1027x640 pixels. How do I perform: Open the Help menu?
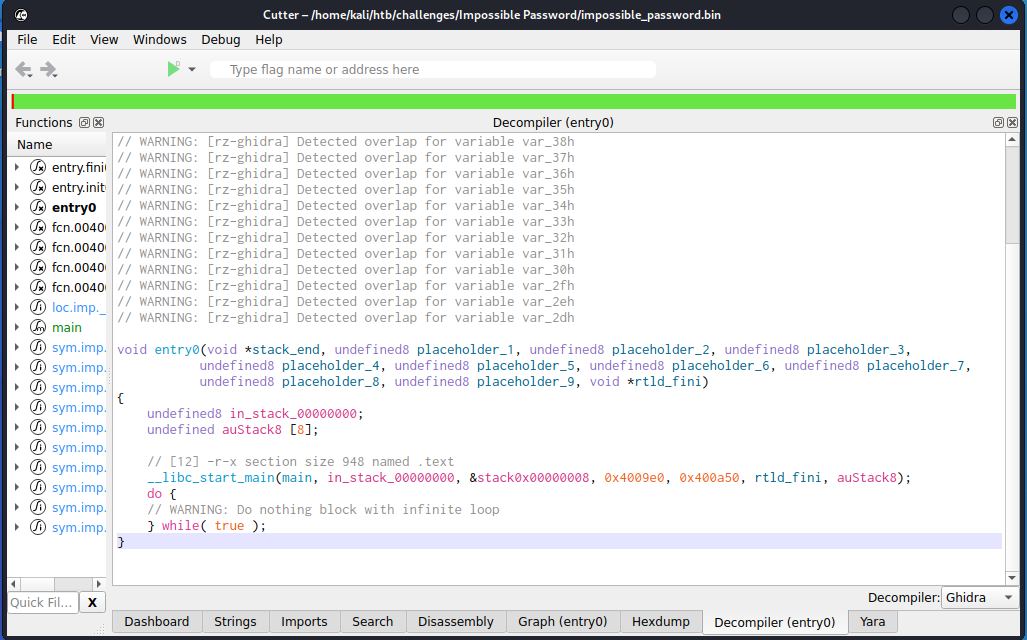(x=269, y=39)
